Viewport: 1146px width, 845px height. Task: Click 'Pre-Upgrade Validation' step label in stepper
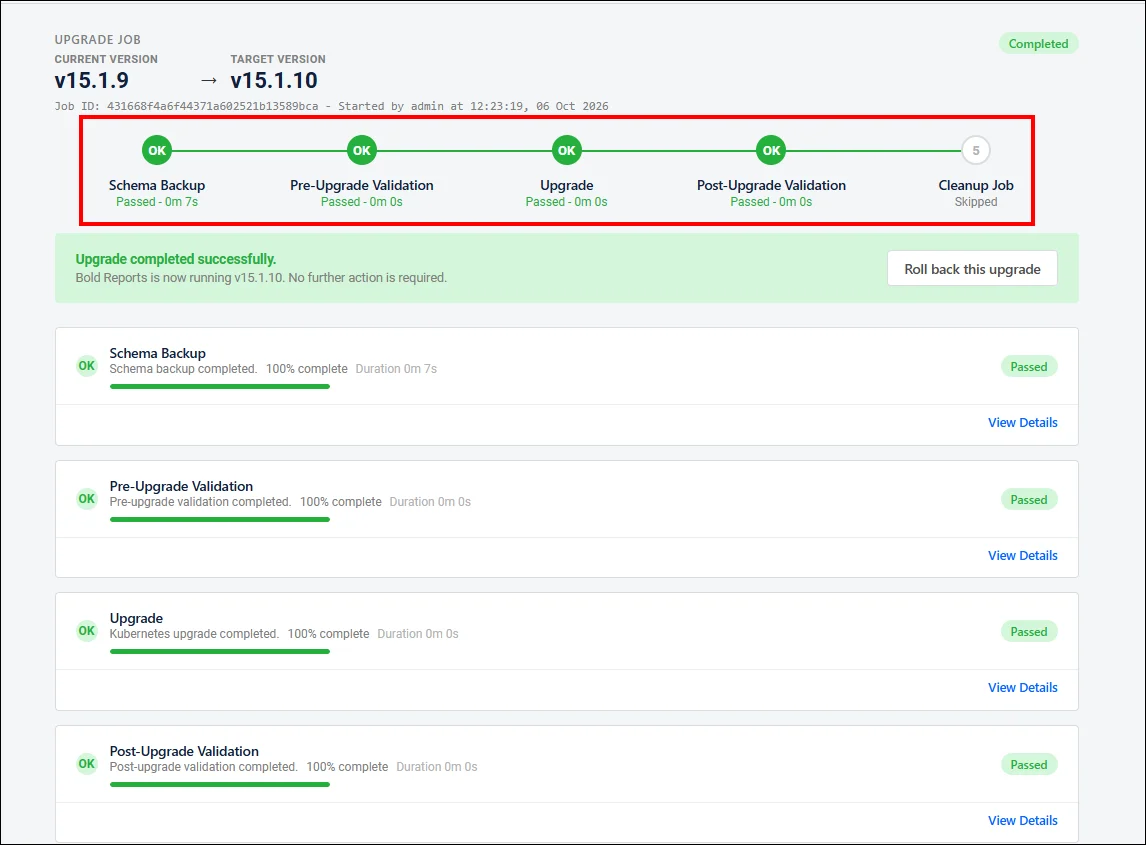pyautogui.click(x=362, y=185)
